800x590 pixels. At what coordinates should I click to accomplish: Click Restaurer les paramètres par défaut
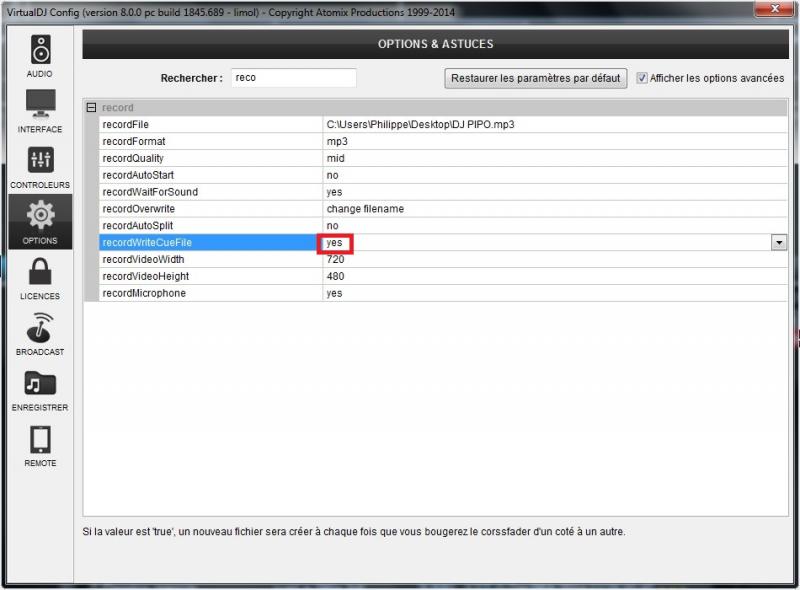[536, 78]
